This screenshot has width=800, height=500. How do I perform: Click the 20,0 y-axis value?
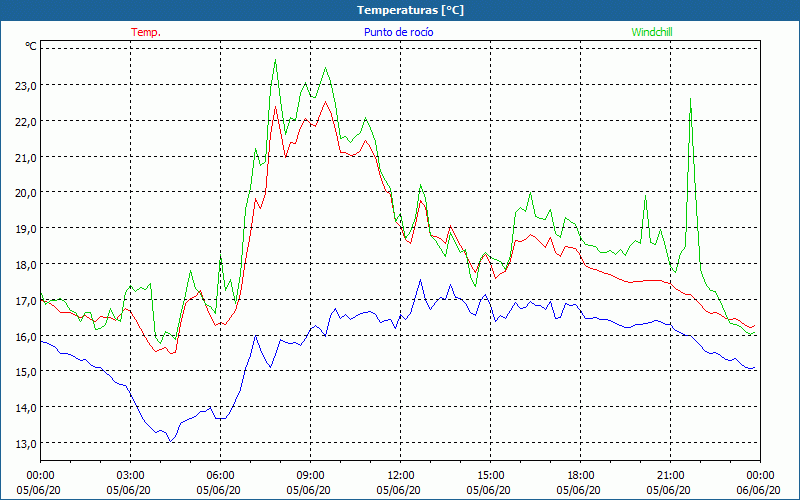(26, 193)
